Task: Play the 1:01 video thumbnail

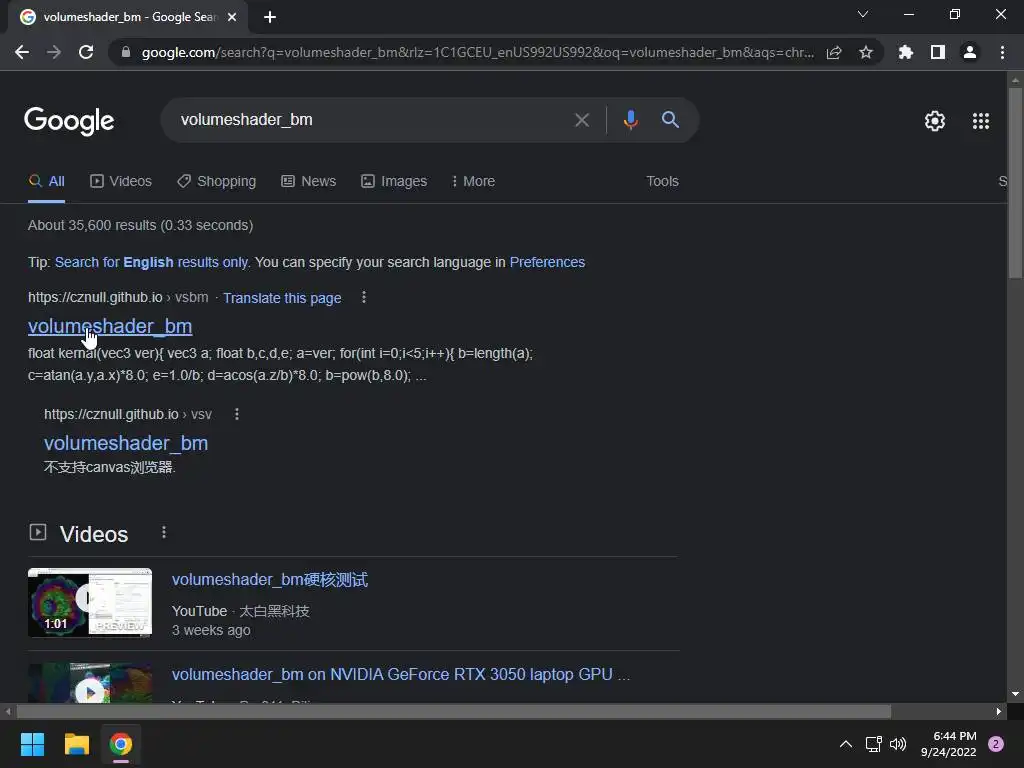Action: (x=89, y=602)
